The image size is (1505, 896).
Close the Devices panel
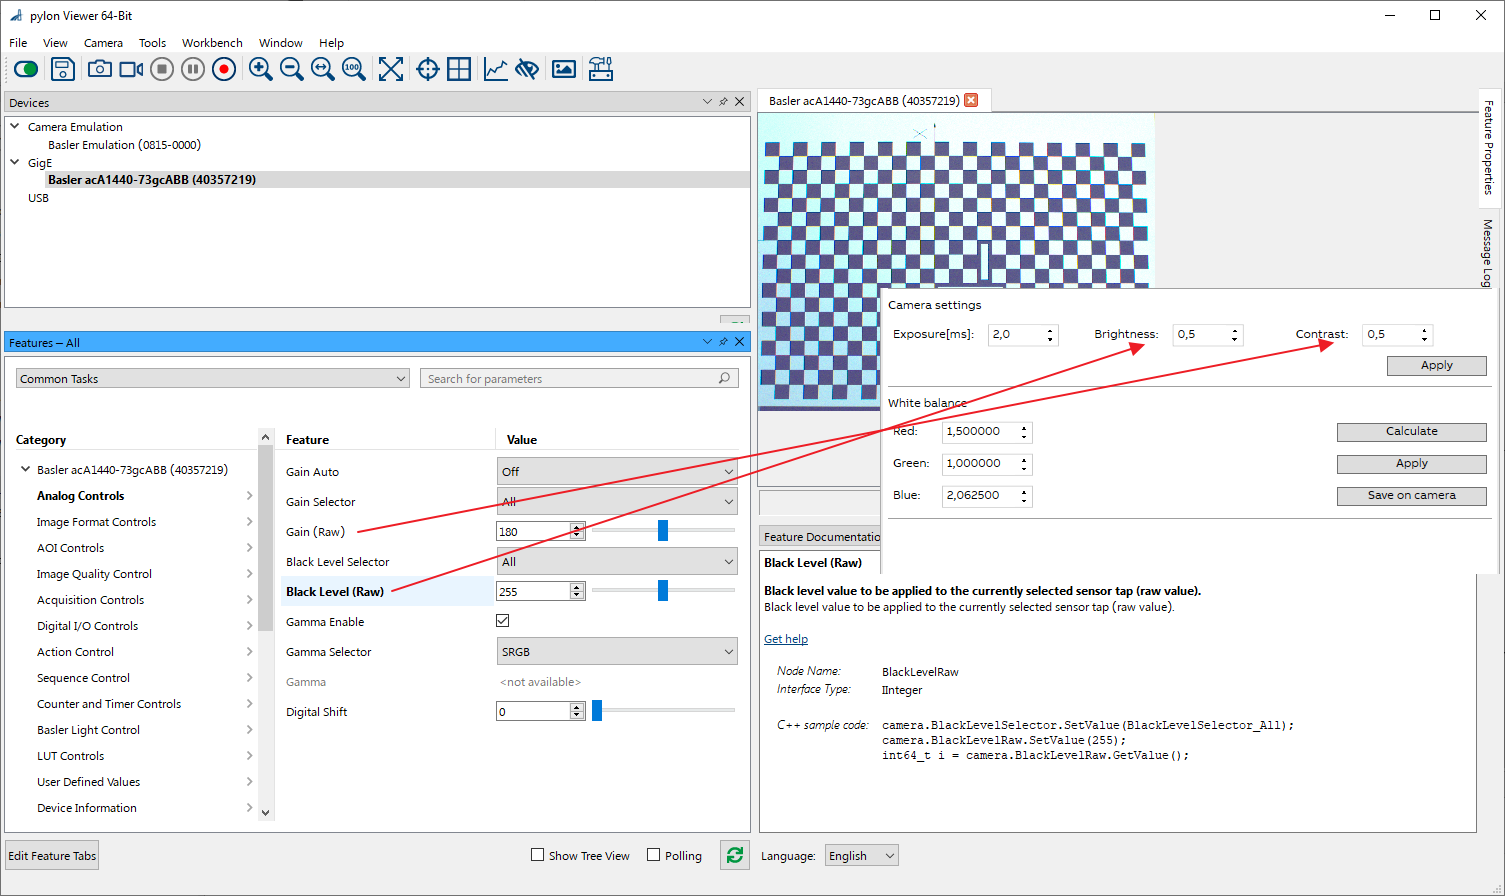click(x=740, y=102)
